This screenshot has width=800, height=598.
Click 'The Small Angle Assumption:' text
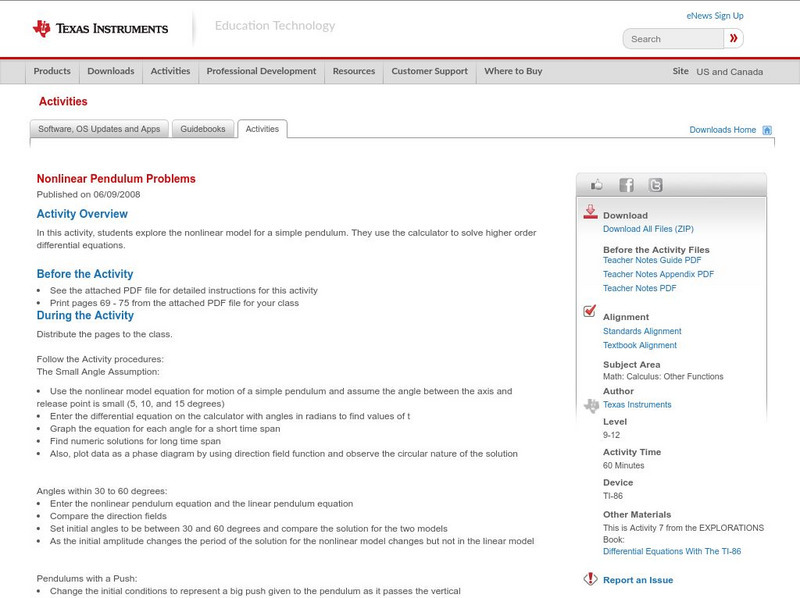(x=98, y=372)
